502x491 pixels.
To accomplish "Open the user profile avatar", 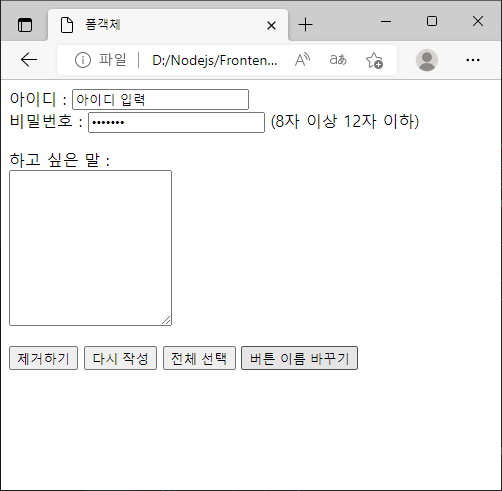I will click(x=427, y=60).
